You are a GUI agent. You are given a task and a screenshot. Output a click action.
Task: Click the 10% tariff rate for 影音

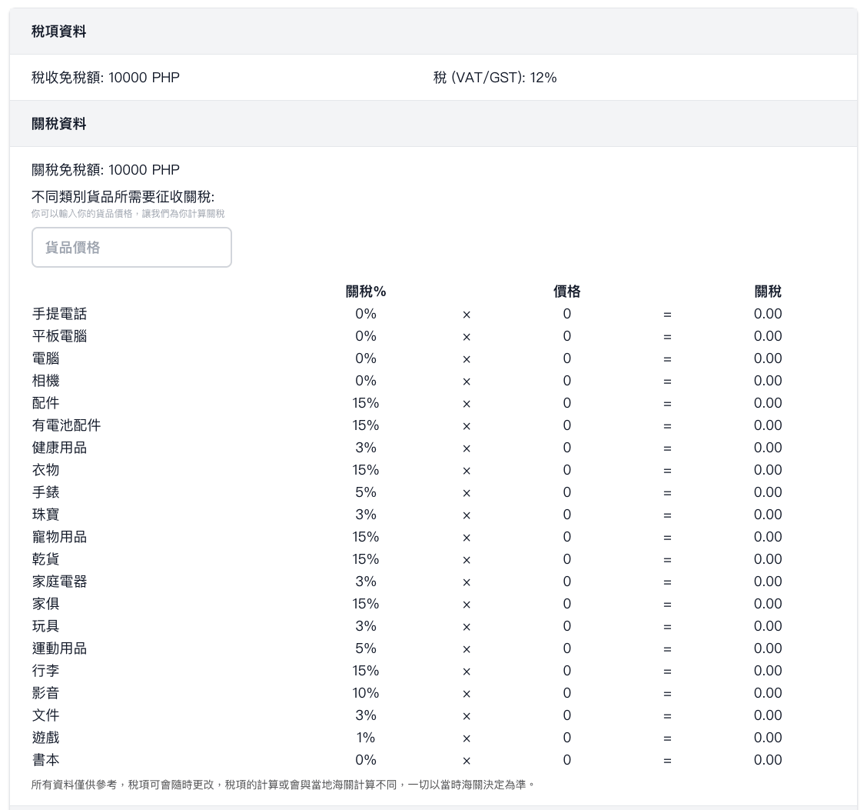click(365, 693)
